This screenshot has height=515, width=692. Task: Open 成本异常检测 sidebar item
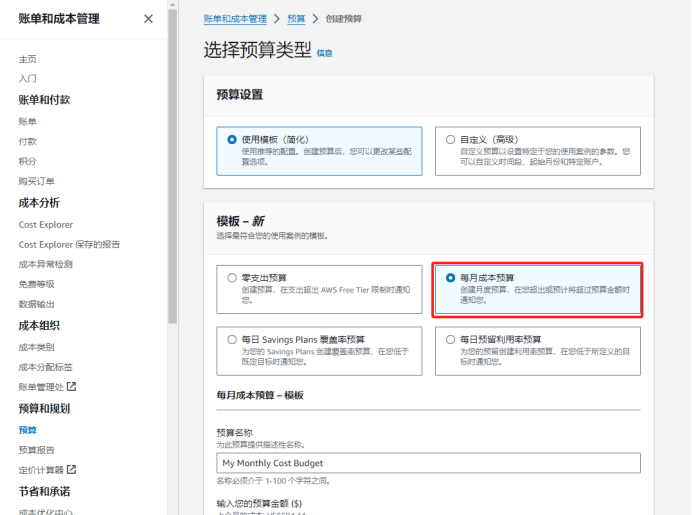tap(45, 264)
